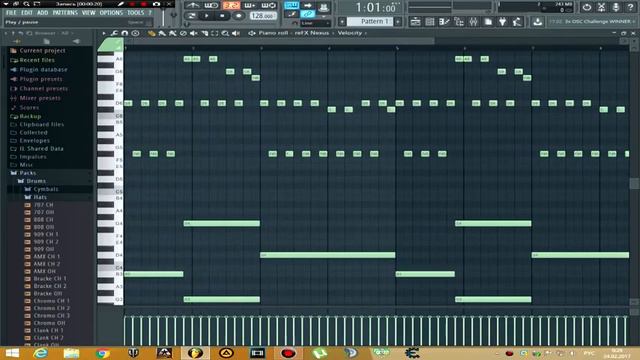
Task: Open the Velocity event target dropdown
Action: tap(350, 33)
